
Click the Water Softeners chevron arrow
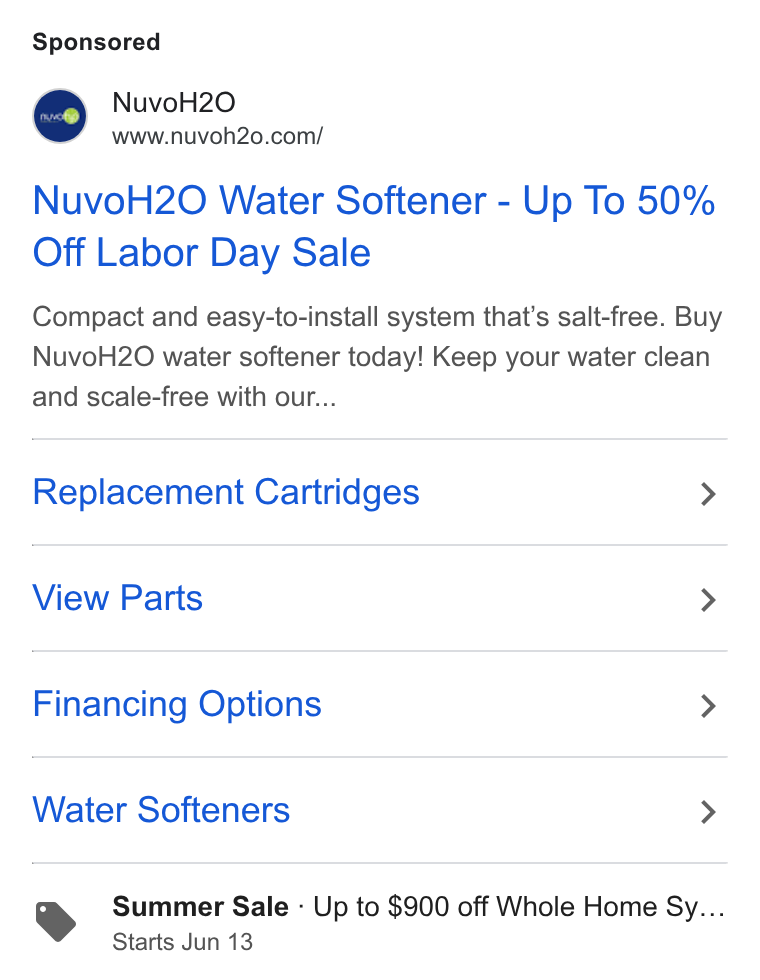point(708,812)
